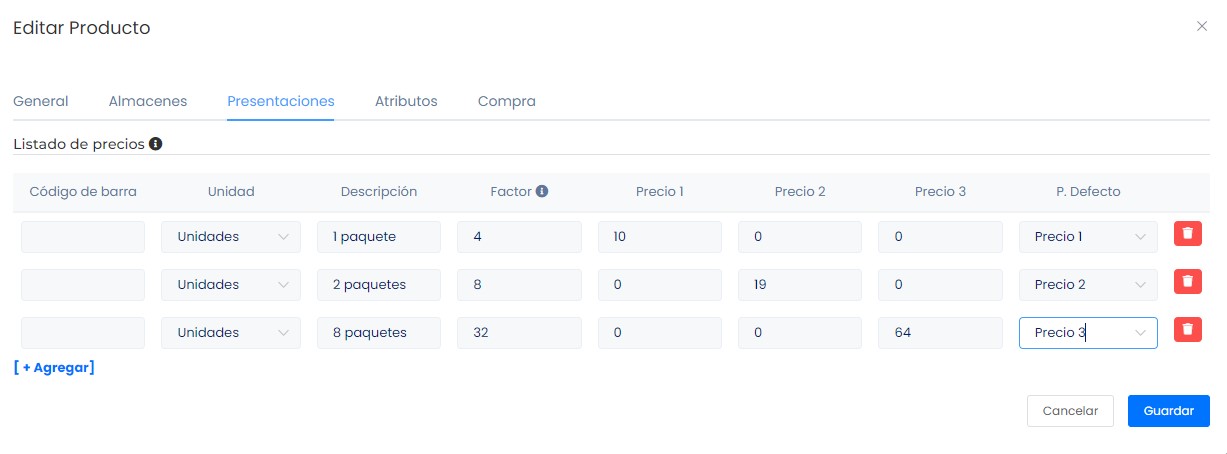Image resolution: width=1227 pixels, height=454 pixels.
Task: Expand the Precio 1 default price dropdown
Action: 1088,237
